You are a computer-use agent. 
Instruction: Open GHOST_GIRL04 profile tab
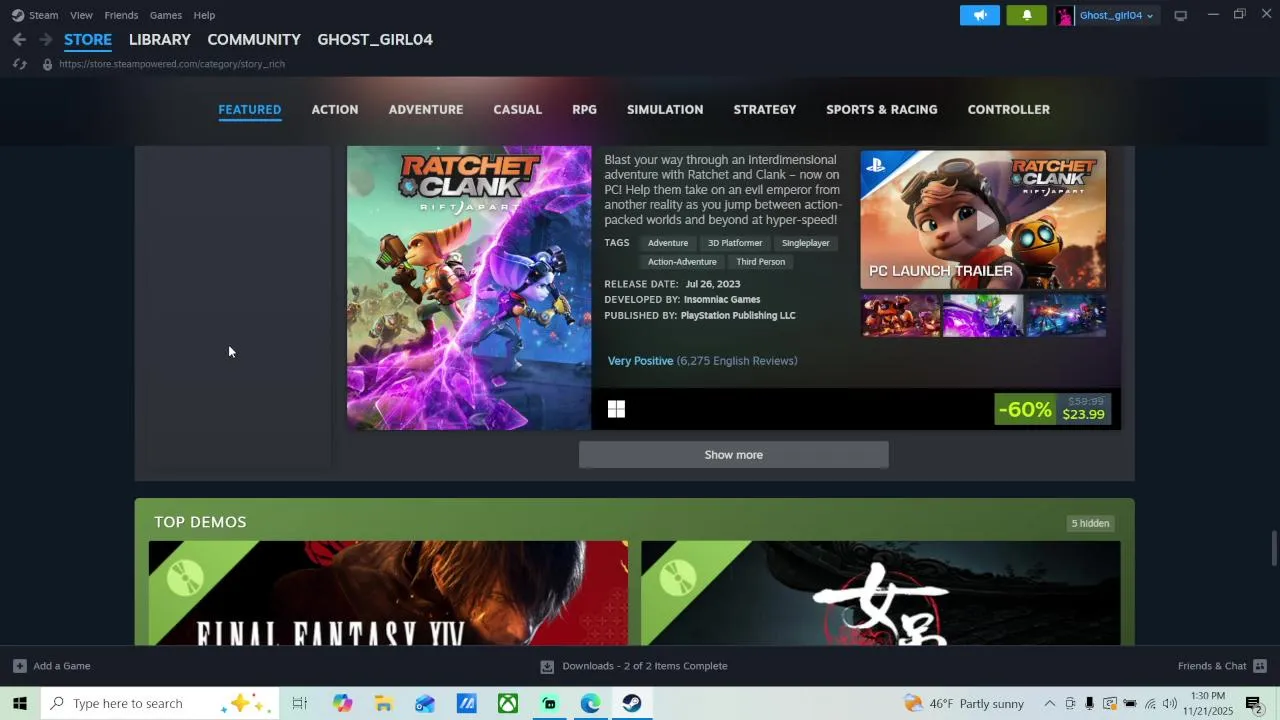point(375,39)
